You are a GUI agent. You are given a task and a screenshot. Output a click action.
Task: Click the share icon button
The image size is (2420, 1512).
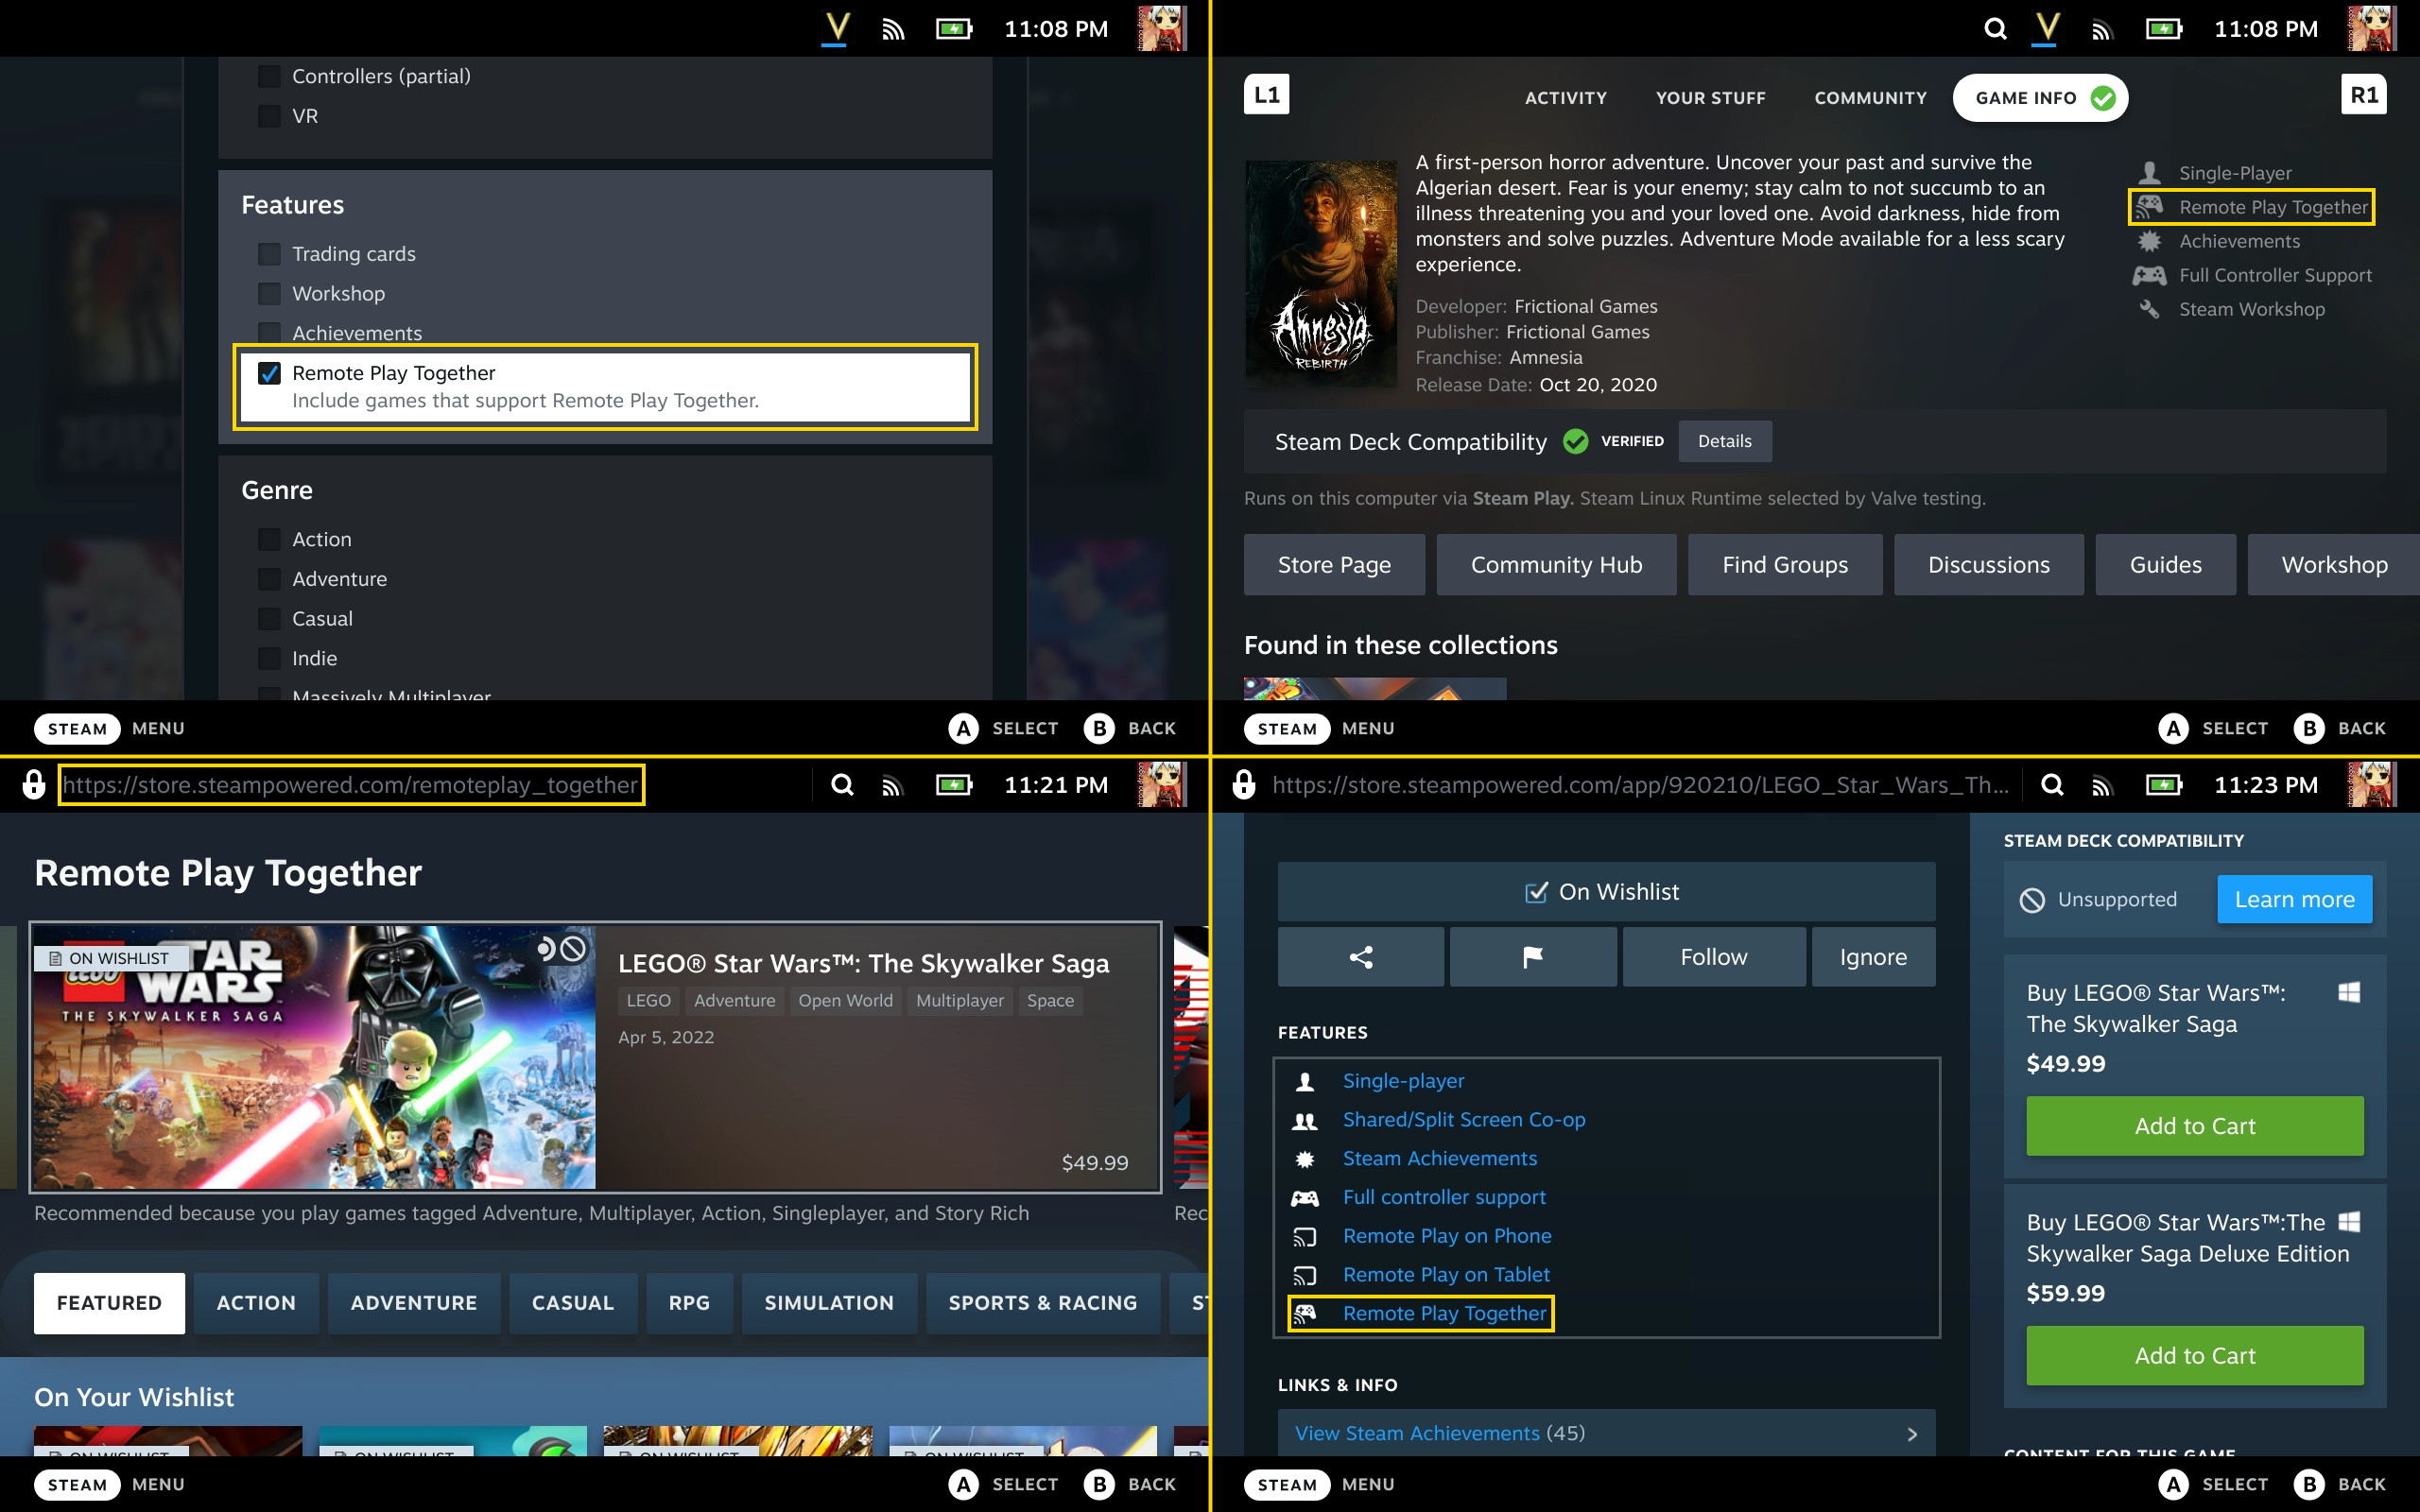point(1360,957)
